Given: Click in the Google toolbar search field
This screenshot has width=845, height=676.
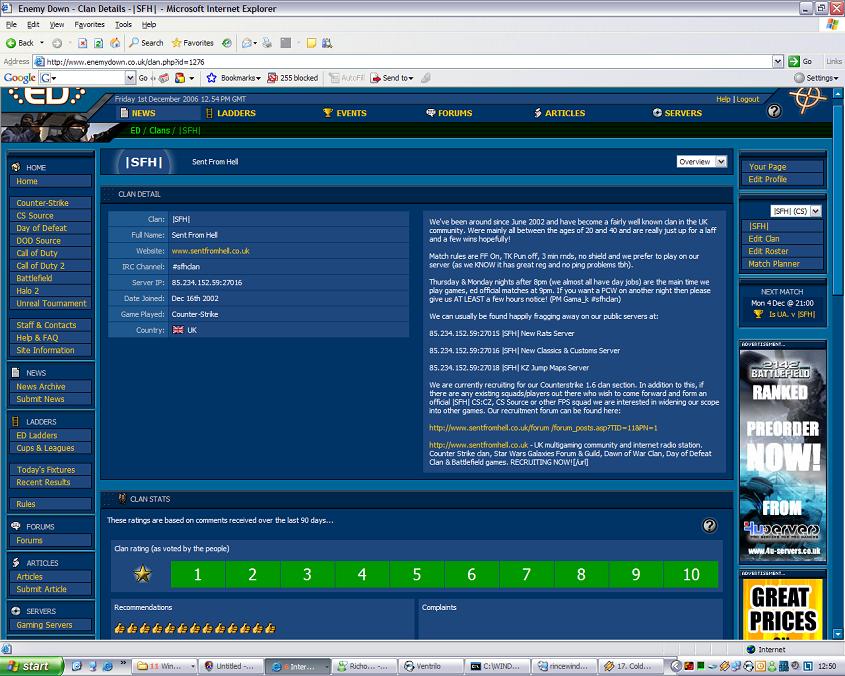Looking at the screenshot, I should (87, 78).
